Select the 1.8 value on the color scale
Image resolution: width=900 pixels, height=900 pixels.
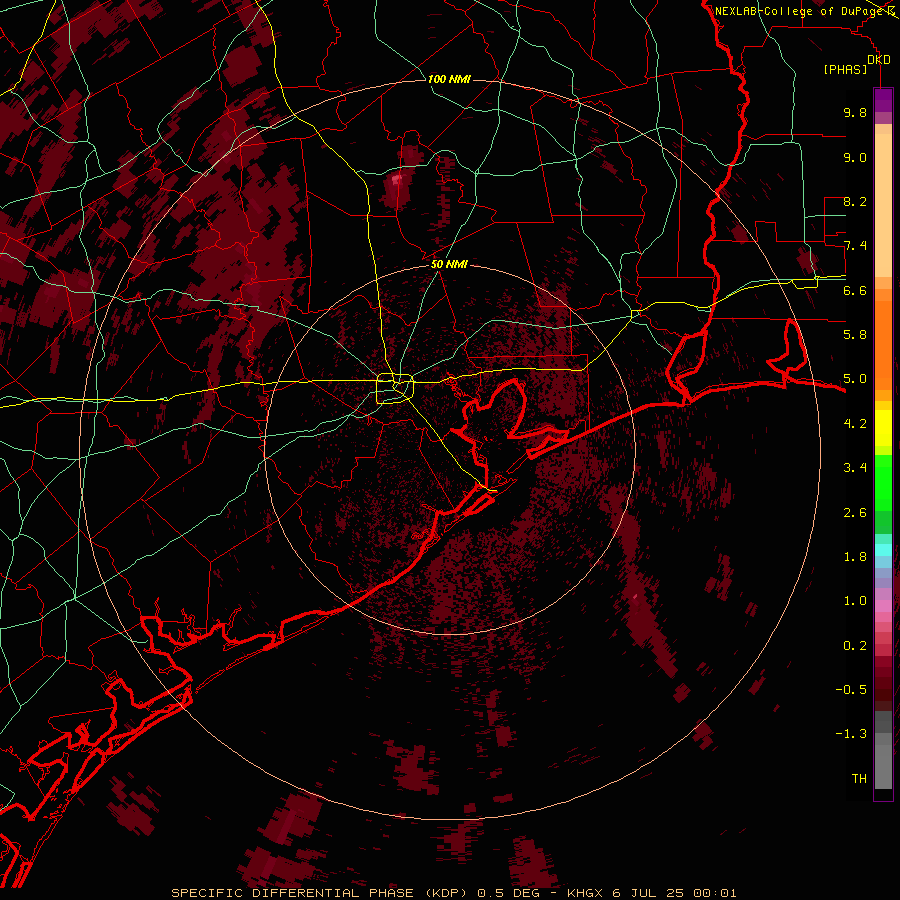pos(855,557)
